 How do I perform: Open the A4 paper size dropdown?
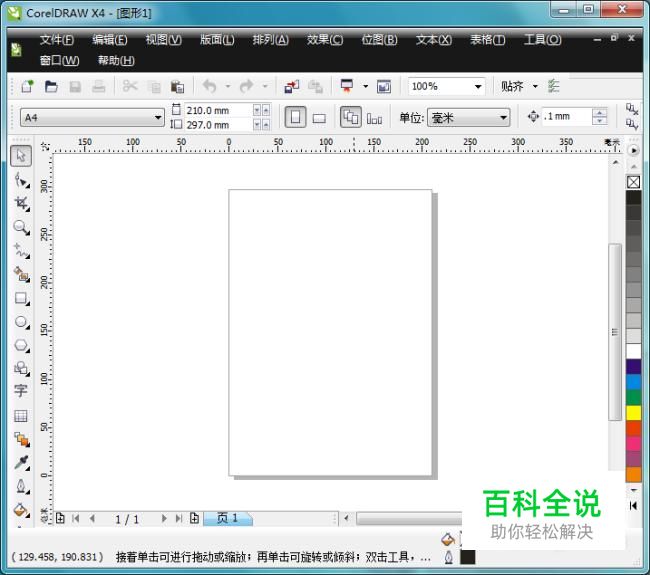(158, 118)
